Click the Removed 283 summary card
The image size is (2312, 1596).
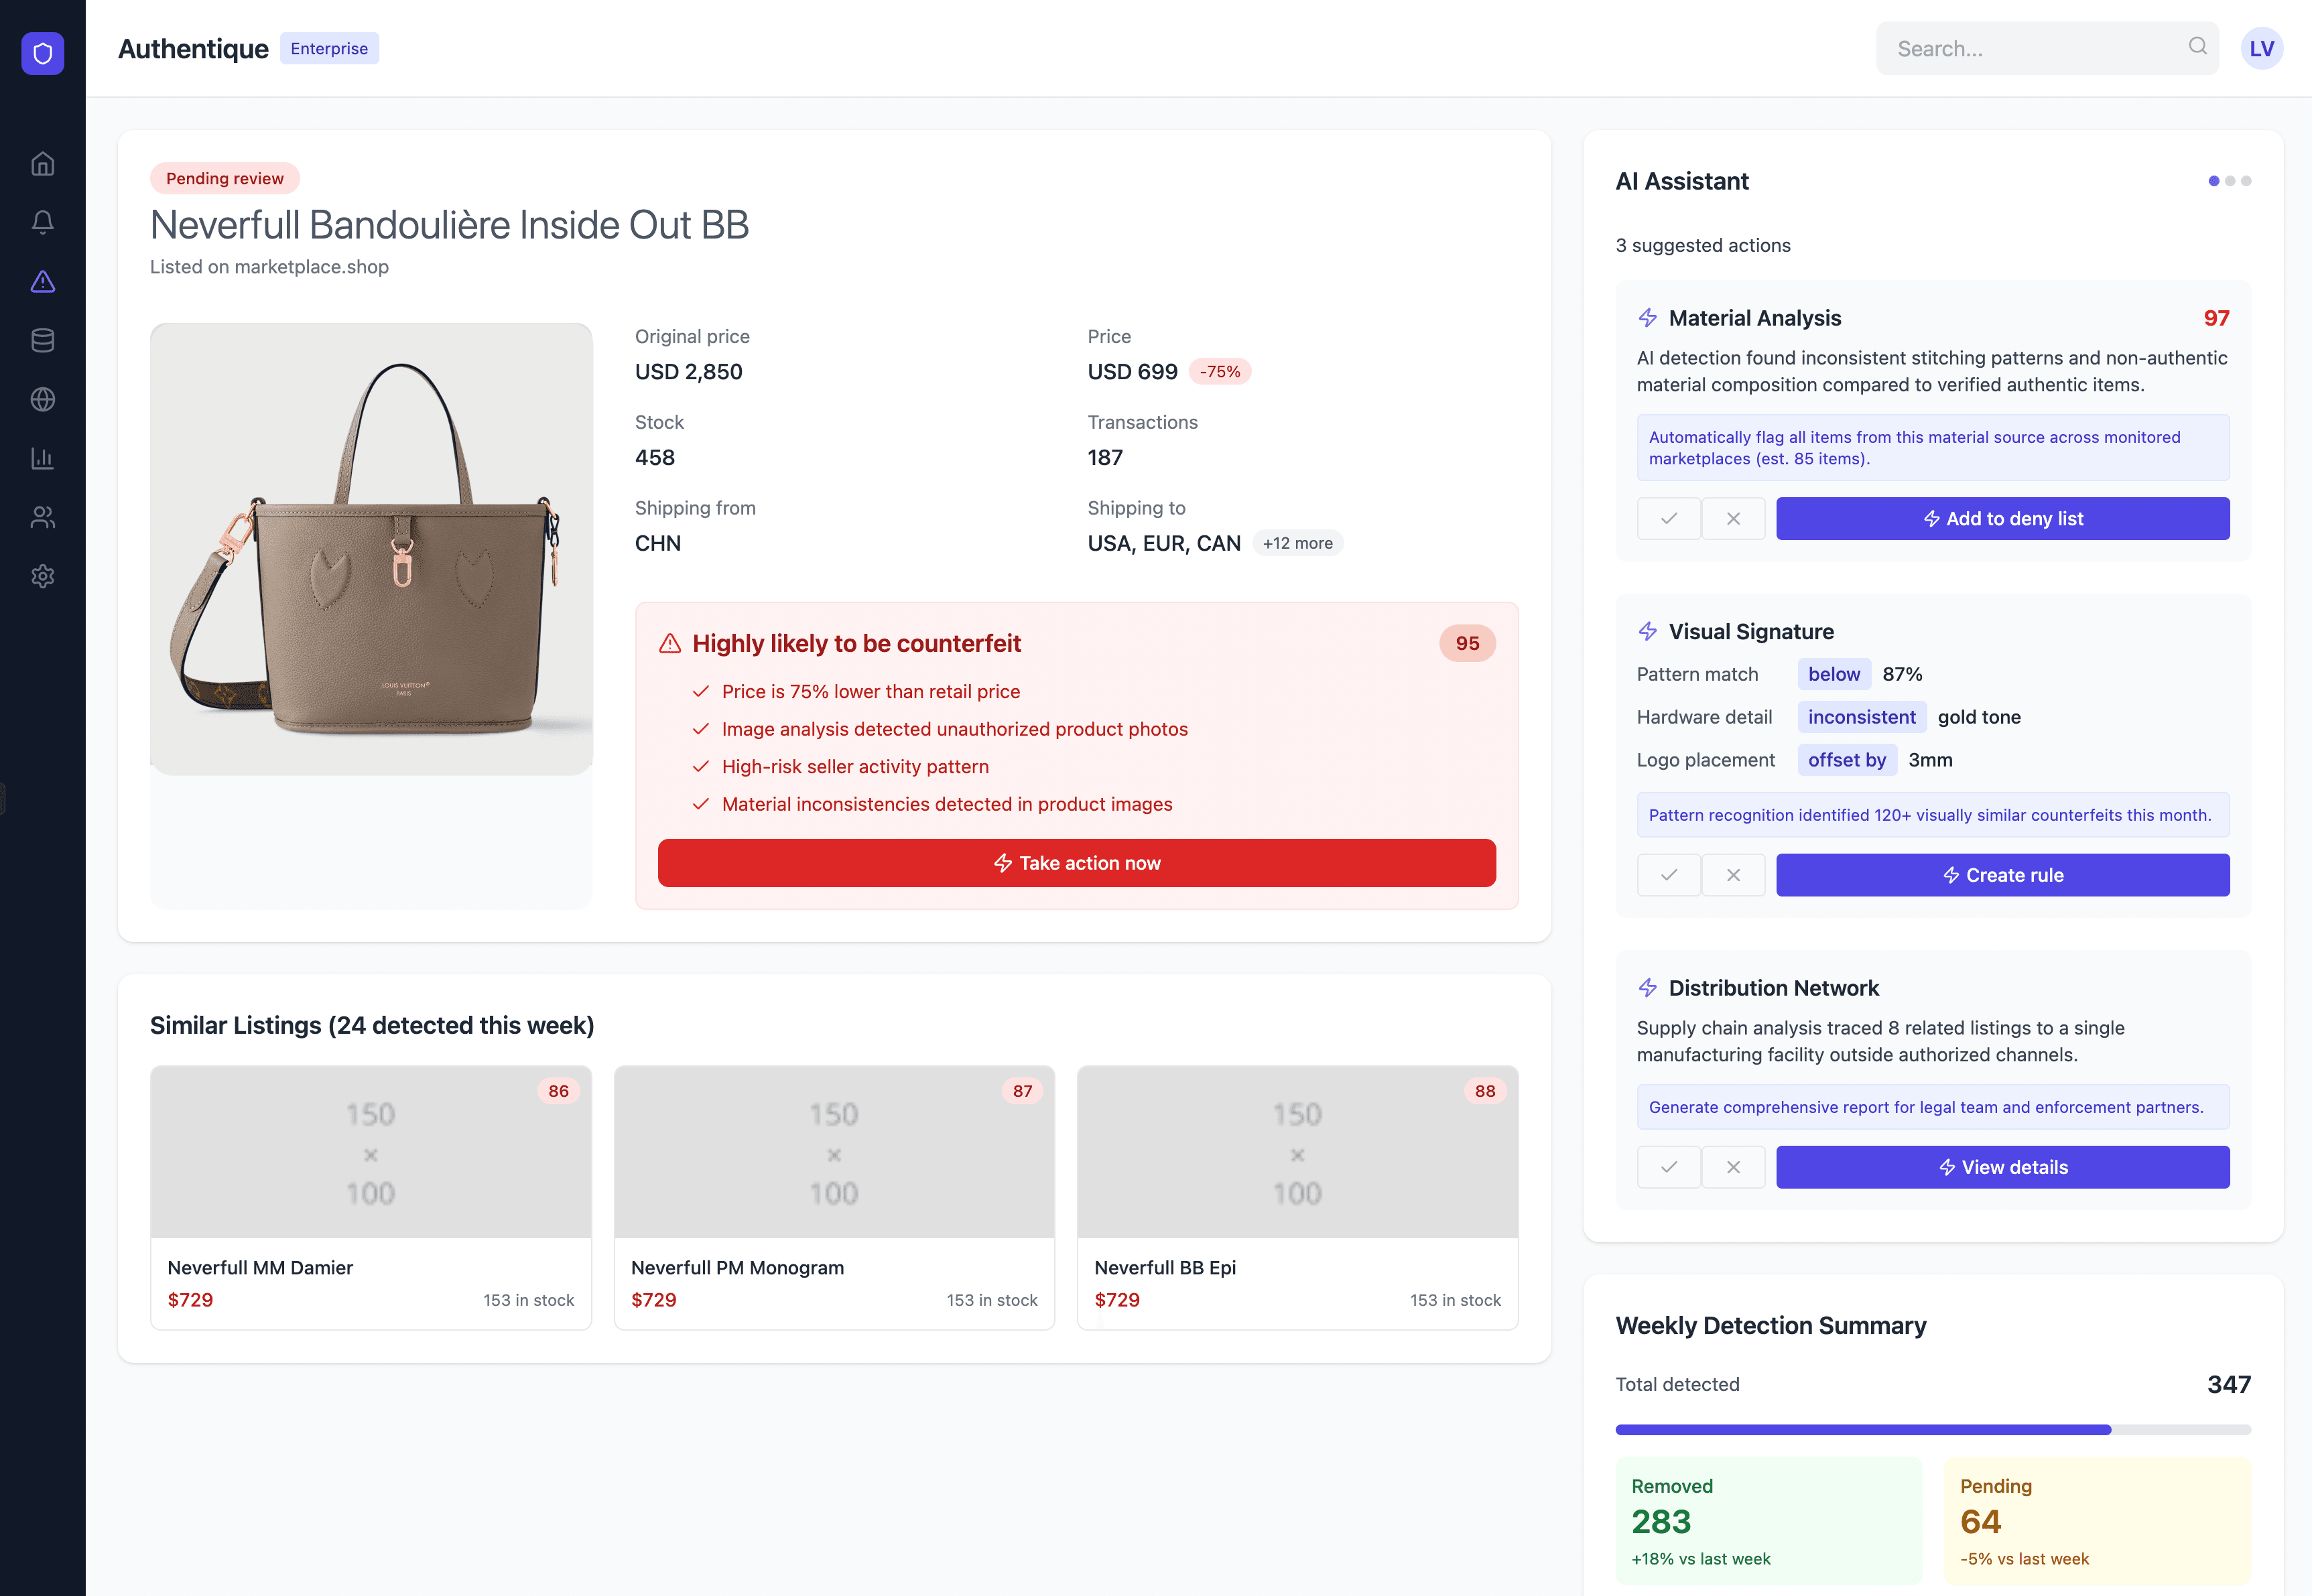pos(1769,1521)
